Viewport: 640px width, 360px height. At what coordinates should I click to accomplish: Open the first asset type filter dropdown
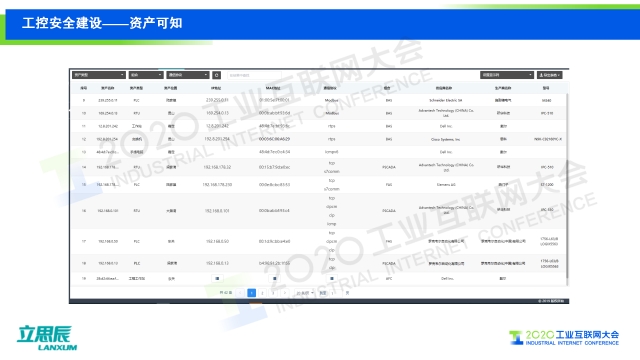click(99, 75)
